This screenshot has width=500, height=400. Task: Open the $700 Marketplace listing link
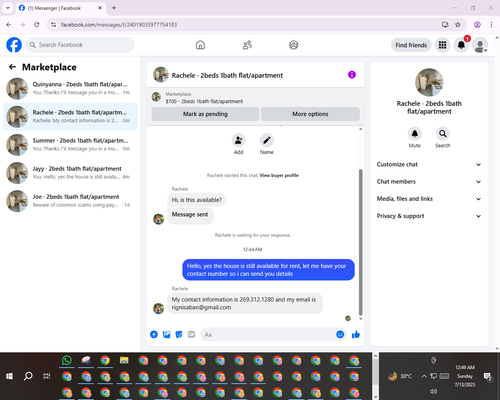204,101
